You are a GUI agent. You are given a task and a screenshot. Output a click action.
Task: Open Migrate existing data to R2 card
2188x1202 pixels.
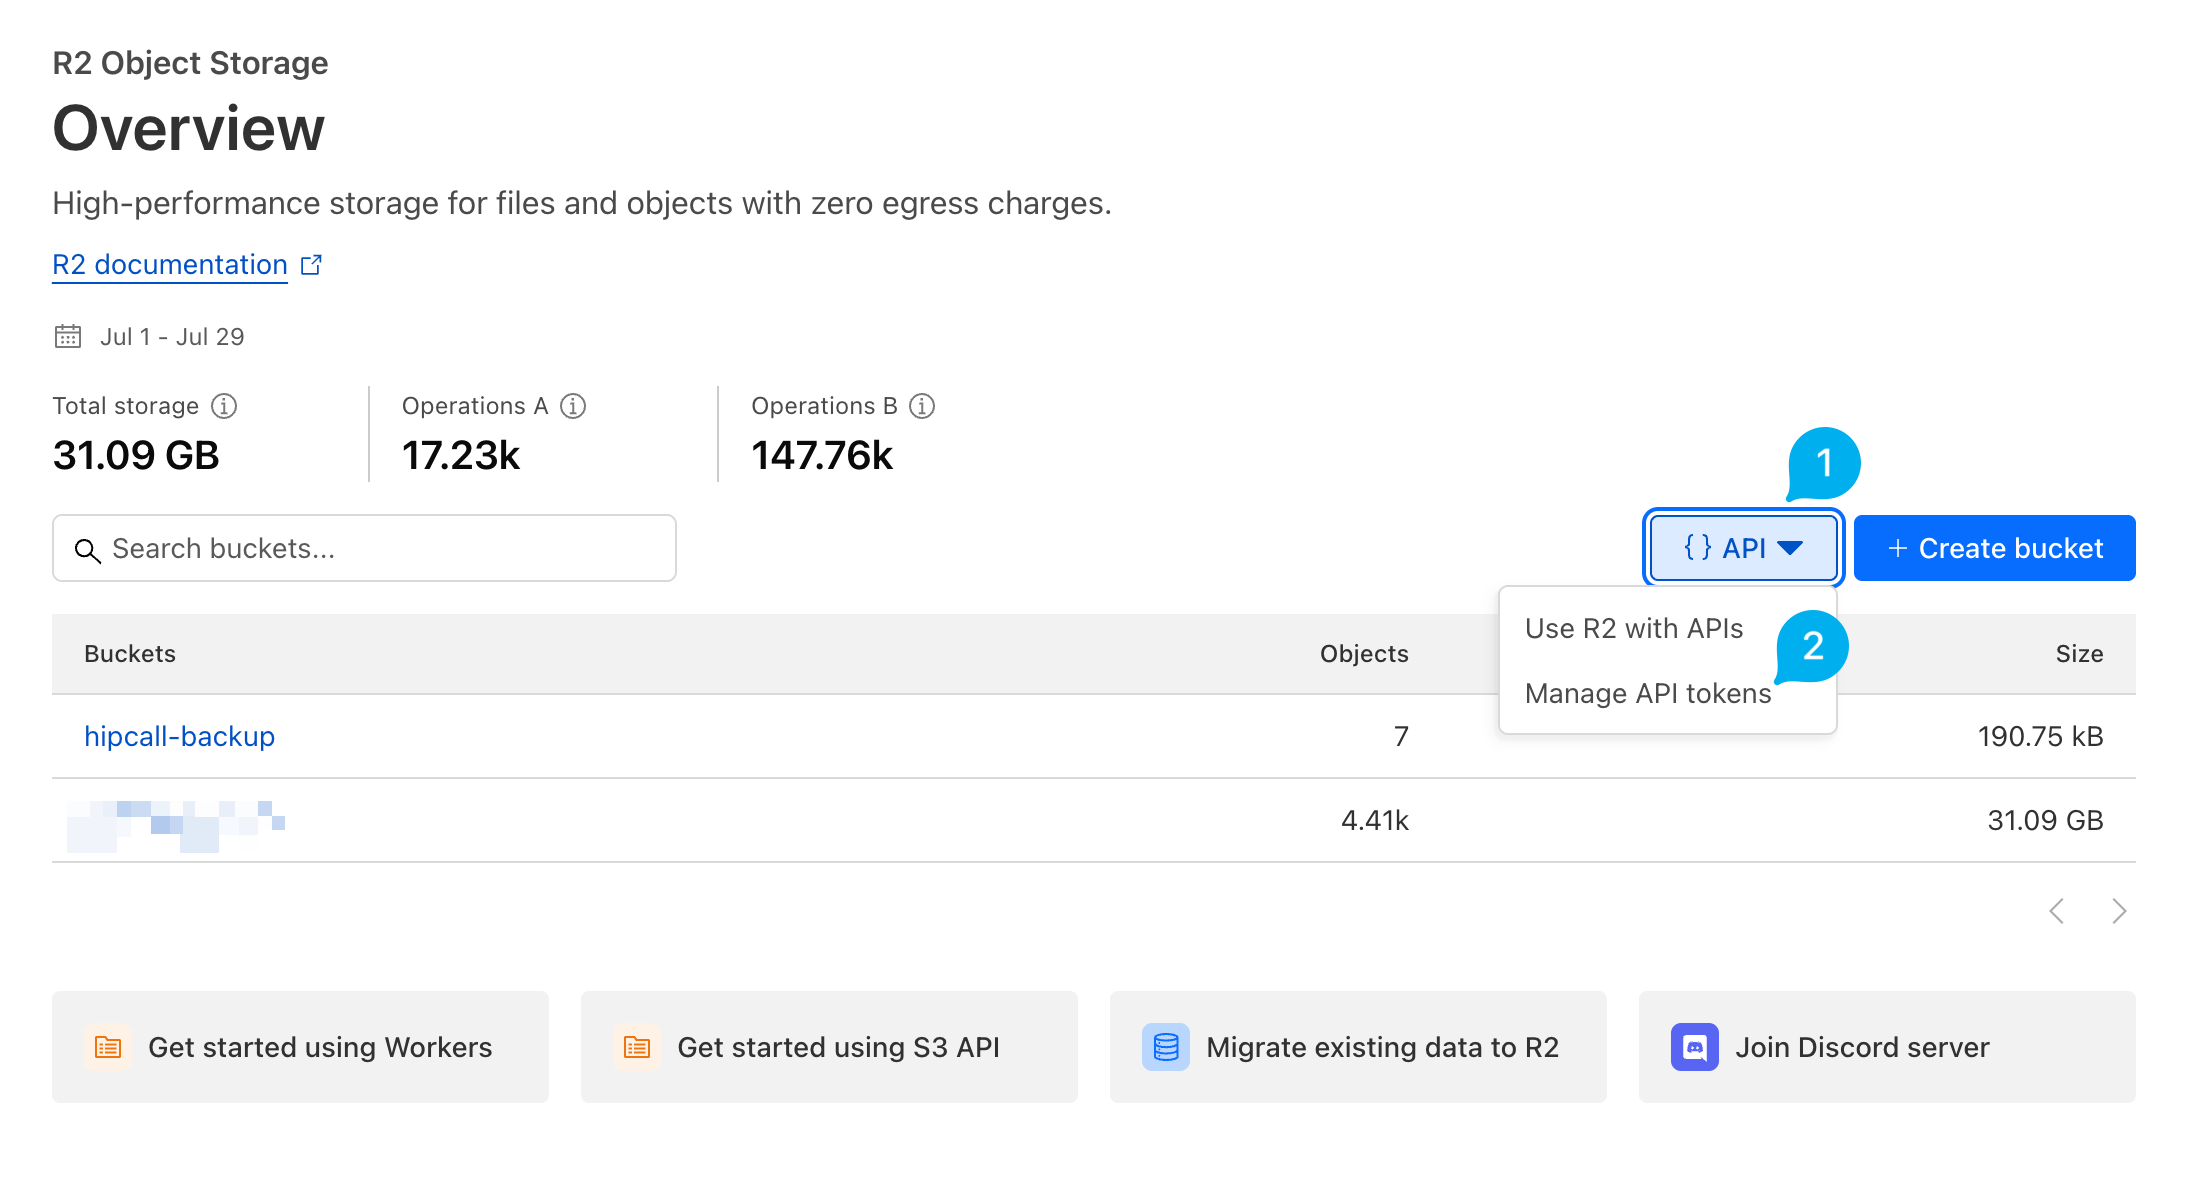tap(1358, 1047)
